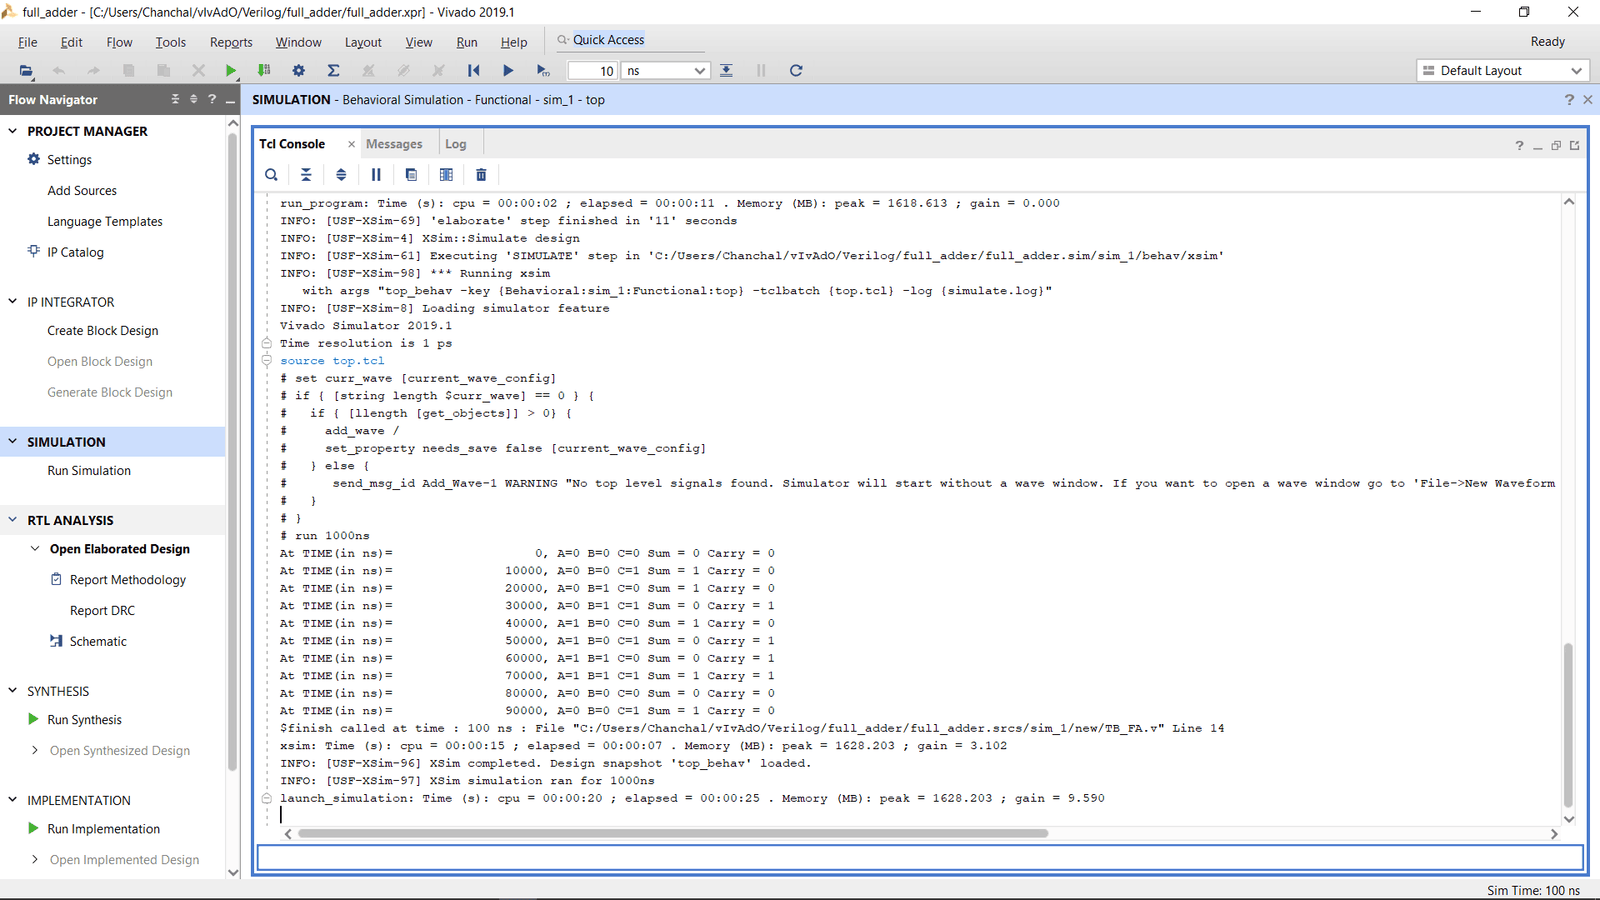Image resolution: width=1600 pixels, height=900 pixels.
Task: Open the Simulation Settings gear icon
Action: click(x=298, y=70)
